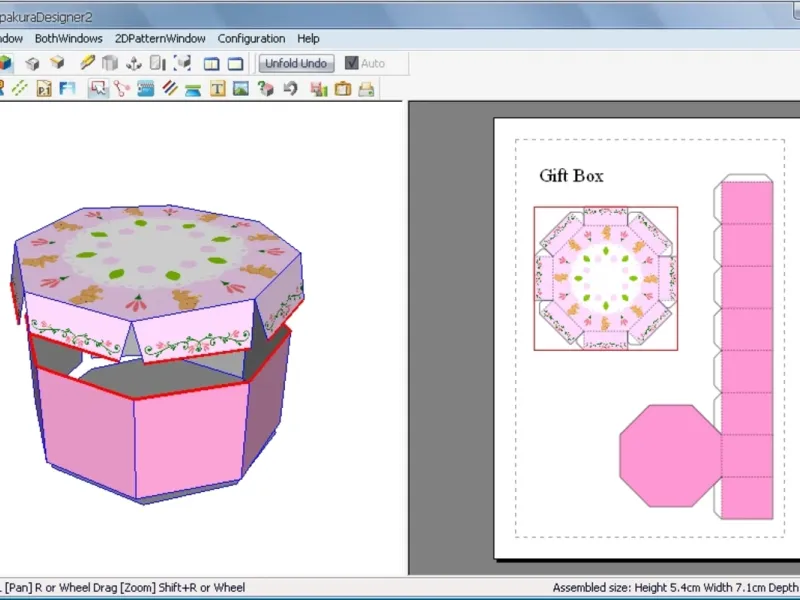Show single window layout icon
The height and width of the screenshot is (600, 800).
coord(235,64)
